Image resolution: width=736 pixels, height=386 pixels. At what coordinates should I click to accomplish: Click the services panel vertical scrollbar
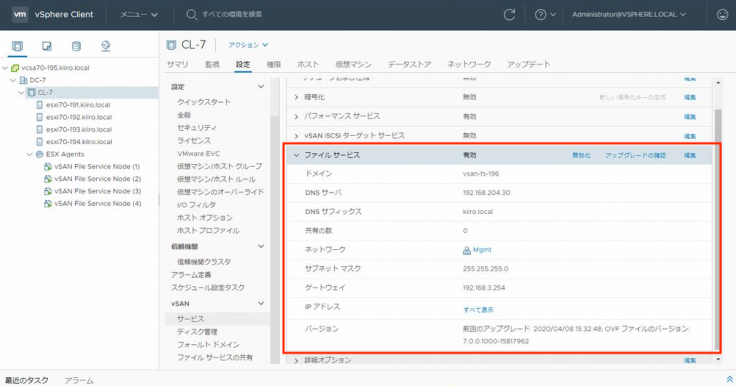(718, 230)
